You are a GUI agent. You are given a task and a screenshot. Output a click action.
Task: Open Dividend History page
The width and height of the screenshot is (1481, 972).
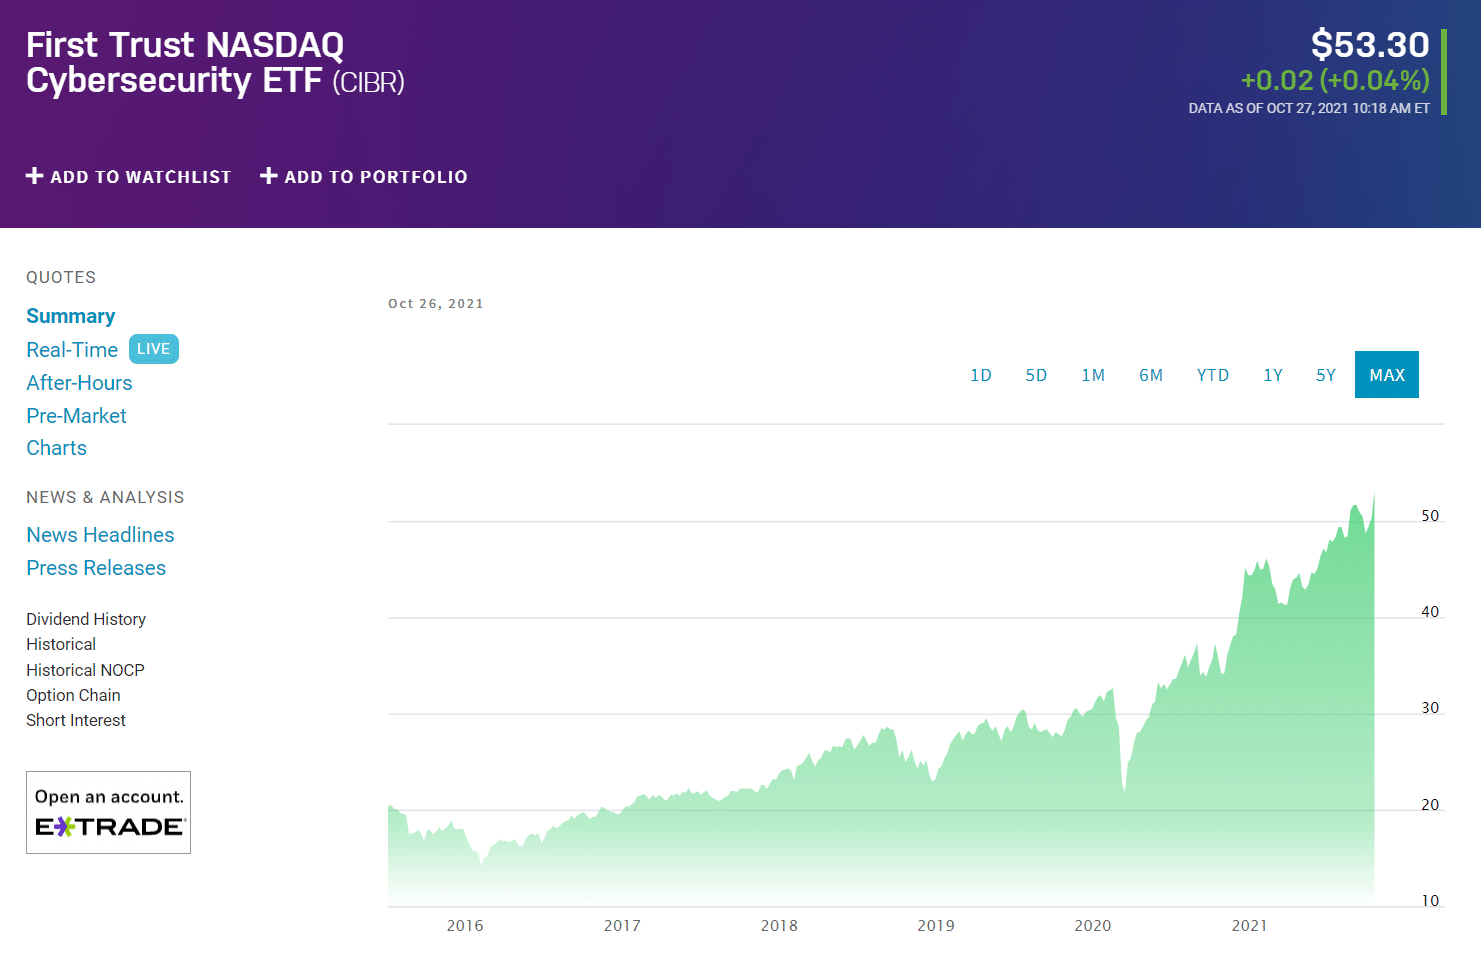click(x=86, y=619)
